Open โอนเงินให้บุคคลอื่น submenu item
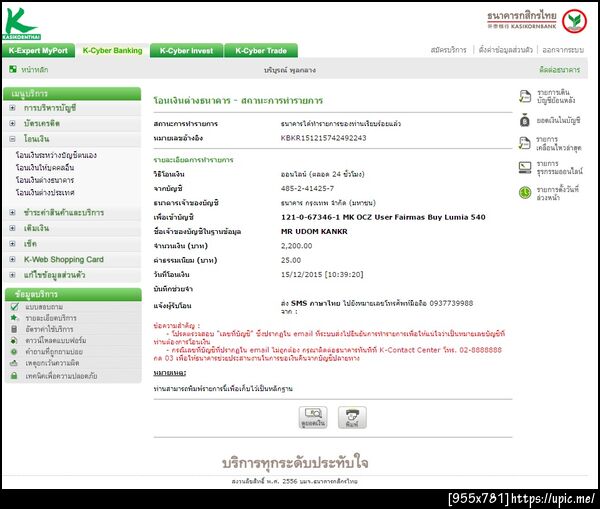Image resolution: width=600 pixels, height=509 pixels. (x=45, y=168)
